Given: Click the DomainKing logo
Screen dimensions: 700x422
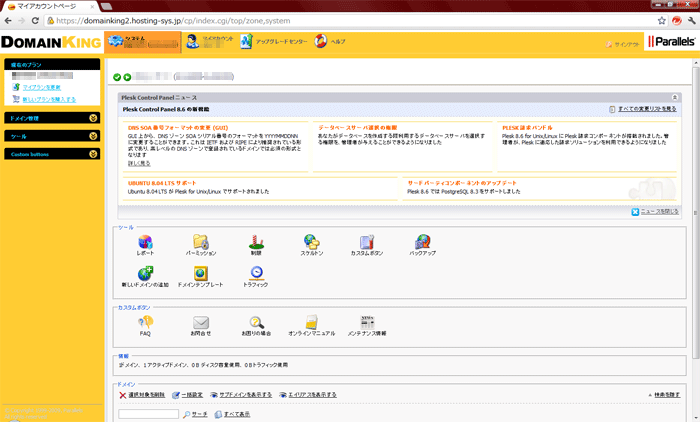Looking at the screenshot, I should [51, 42].
